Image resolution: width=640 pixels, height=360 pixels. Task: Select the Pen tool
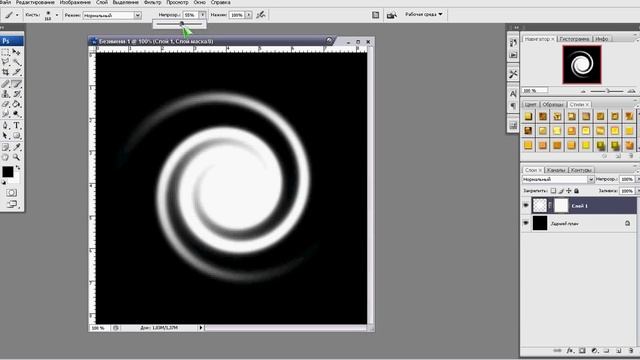coord(6,125)
